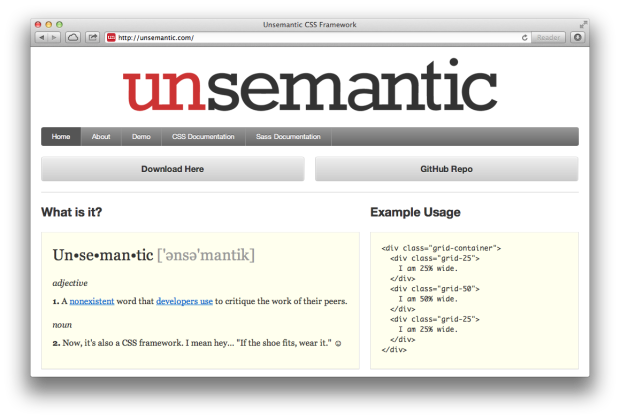Enter full screen with the corner arrows icon
The height and width of the screenshot is (419, 620).
[583, 25]
